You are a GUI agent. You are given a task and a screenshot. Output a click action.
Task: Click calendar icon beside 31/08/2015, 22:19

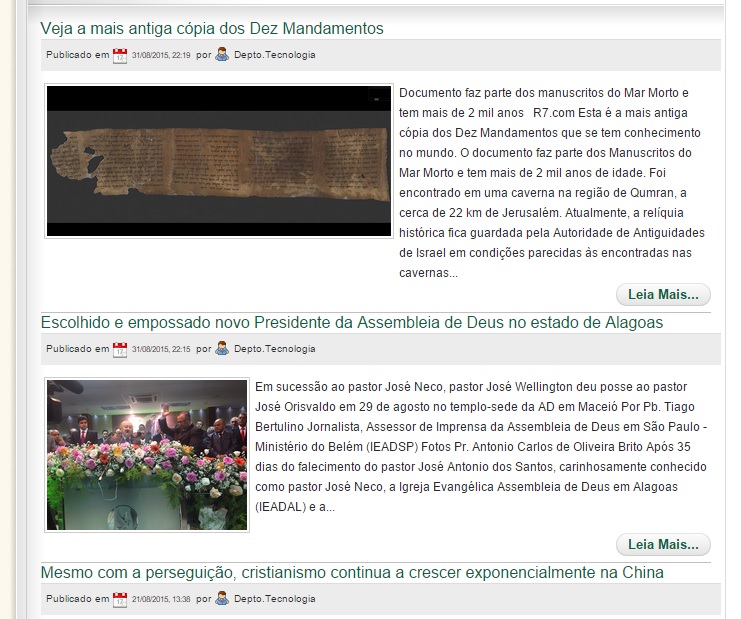(120, 56)
